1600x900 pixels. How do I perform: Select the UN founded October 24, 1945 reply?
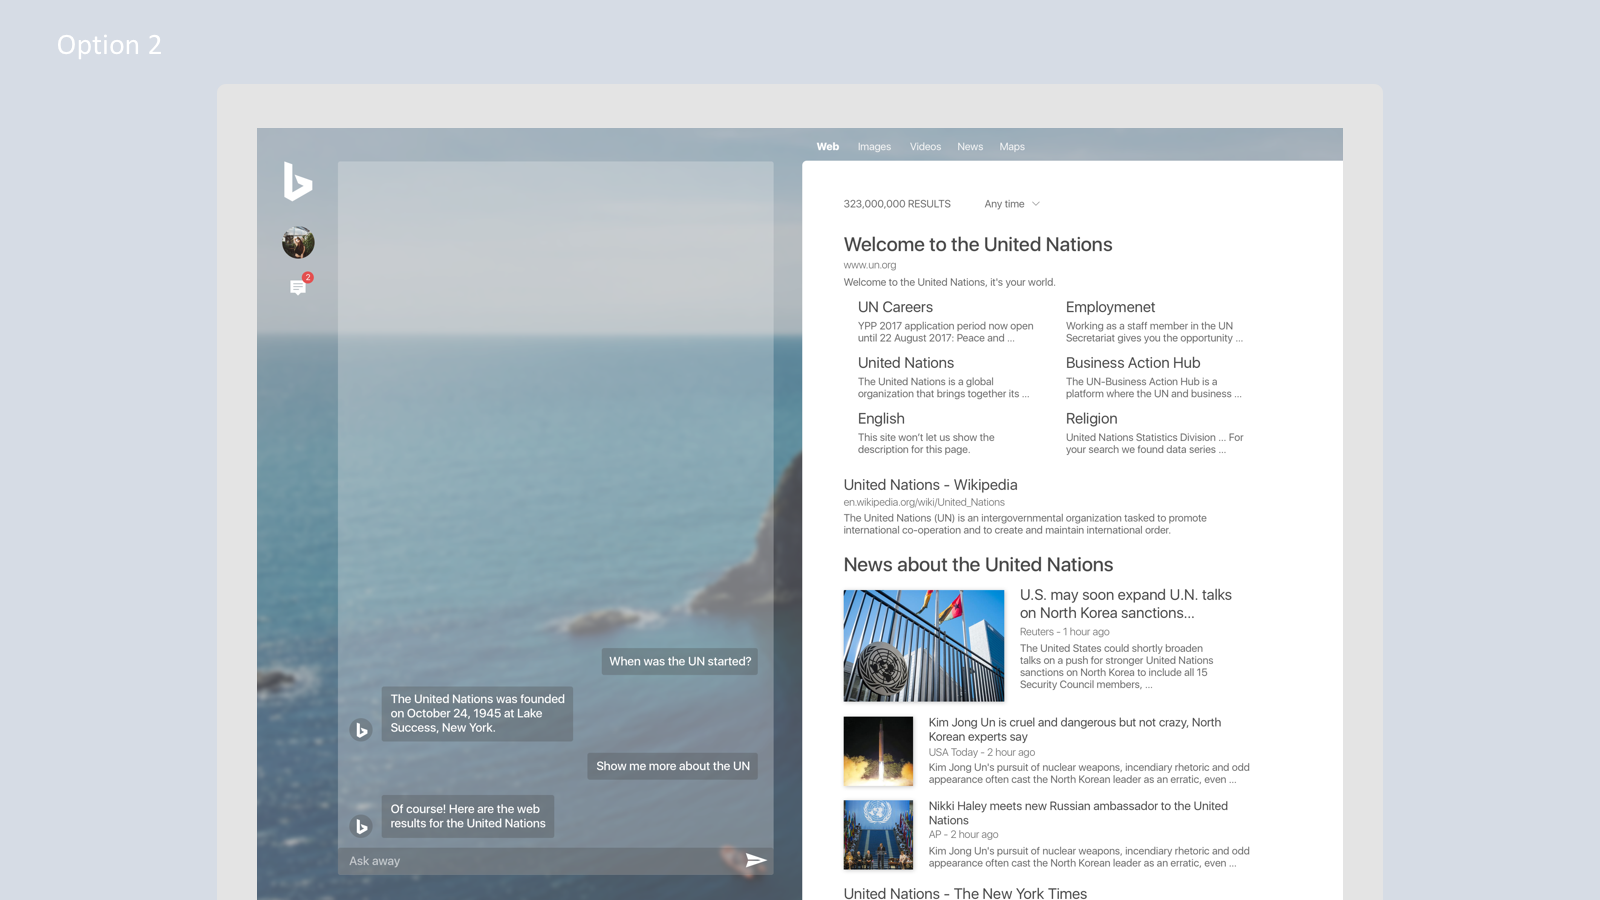click(477, 713)
